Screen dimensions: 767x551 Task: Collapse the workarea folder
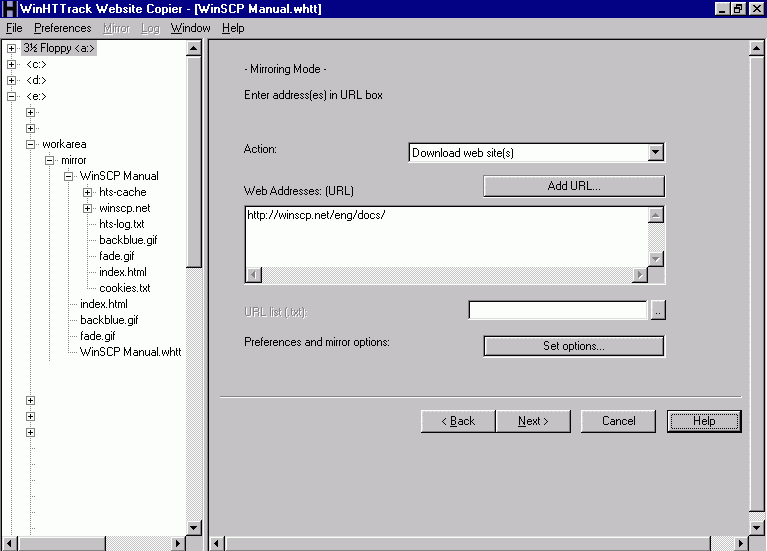click(x=30, y=144)
